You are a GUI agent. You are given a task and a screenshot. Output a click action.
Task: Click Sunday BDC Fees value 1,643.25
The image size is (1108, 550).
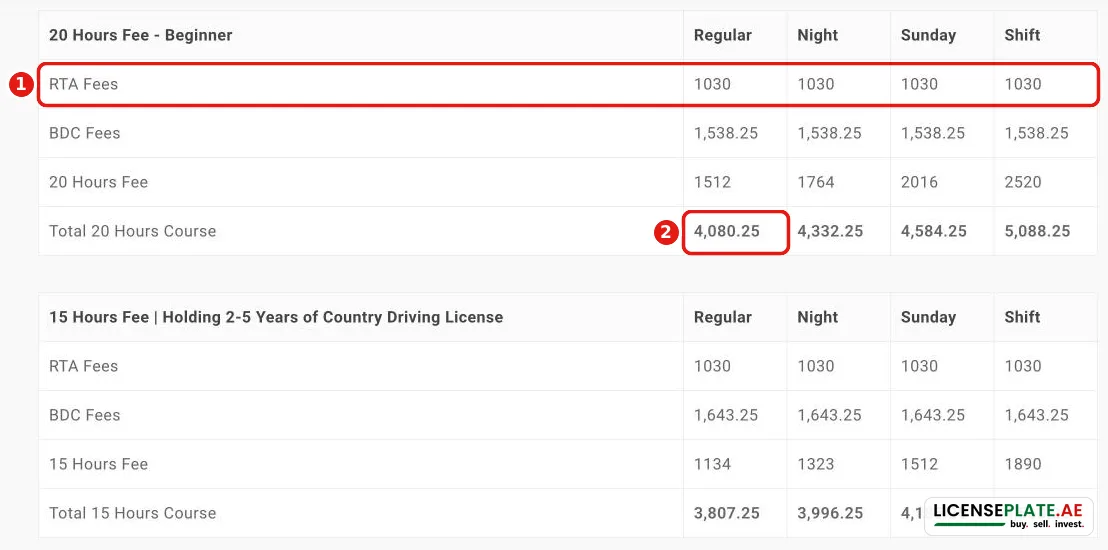point(933,415)
